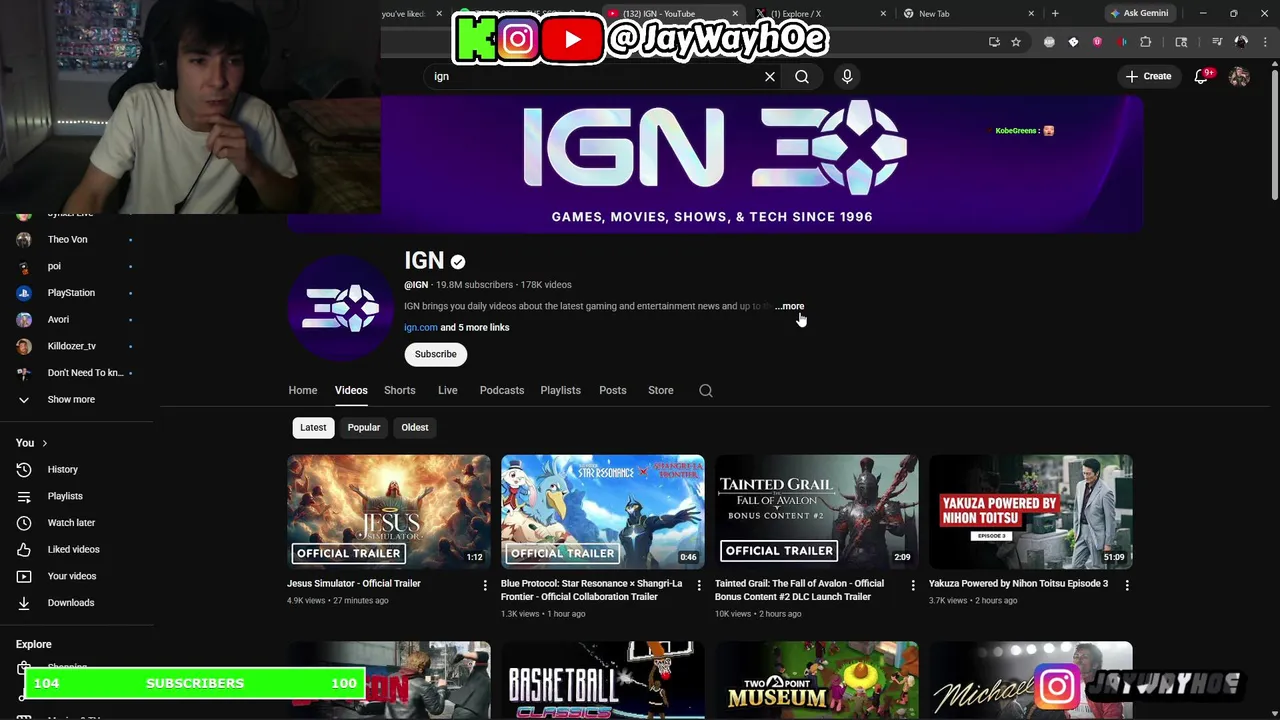This screenshot has width=1280, height=720.
Task: Click the Explore sidebar heading
Action: (x=34, y=644)
